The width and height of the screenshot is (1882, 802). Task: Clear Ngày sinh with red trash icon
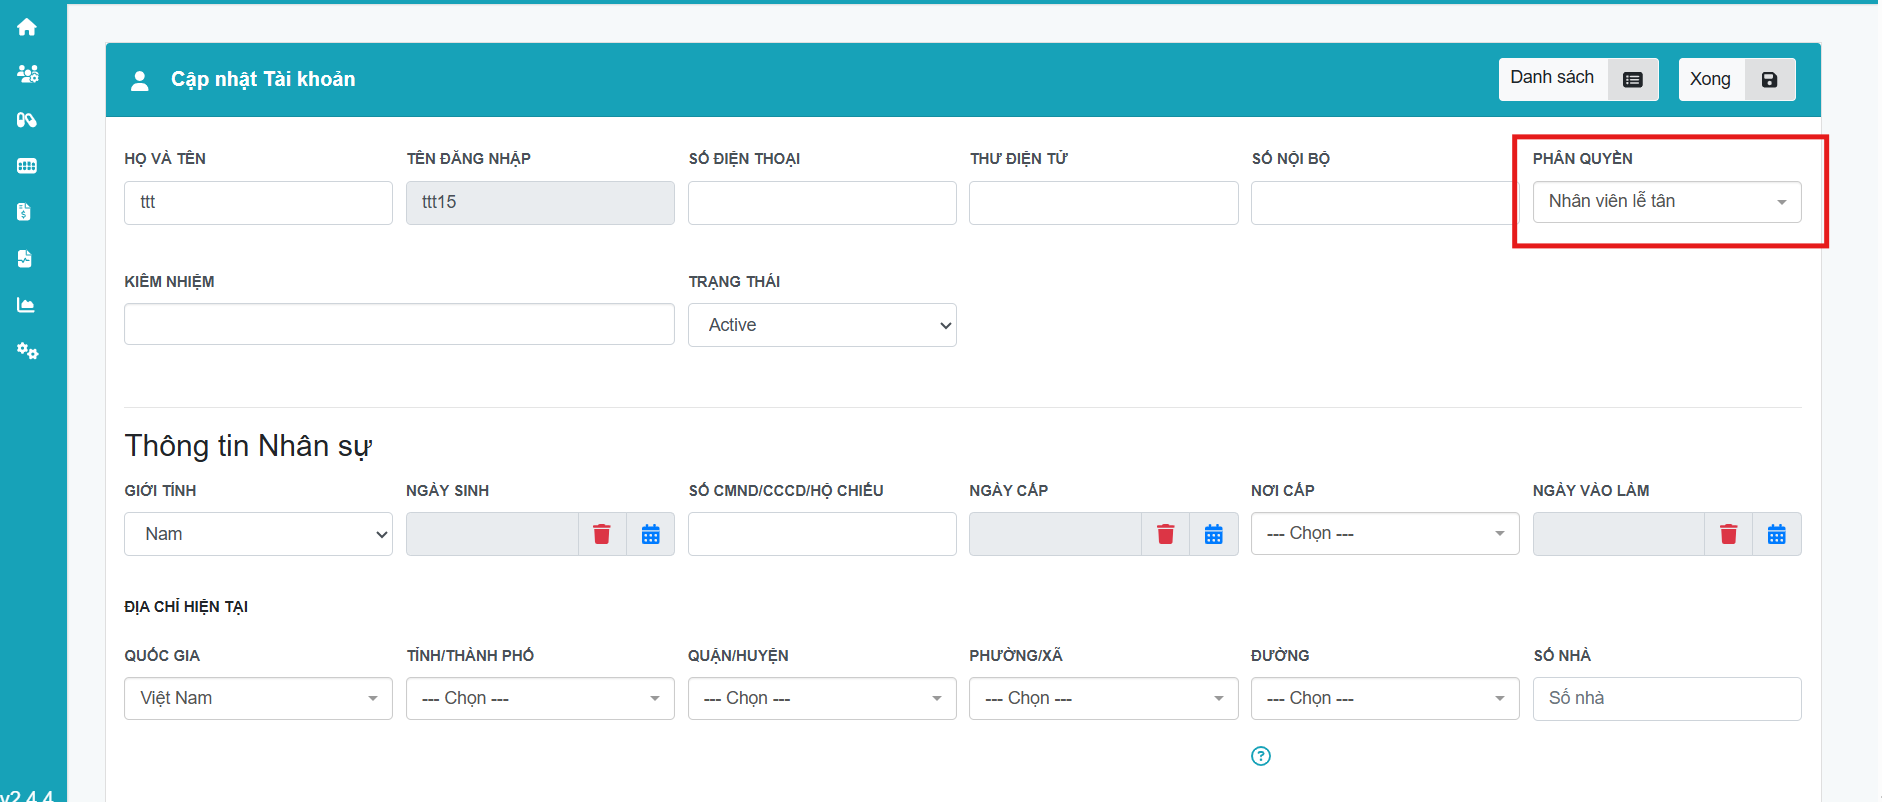tap(602, 534)
